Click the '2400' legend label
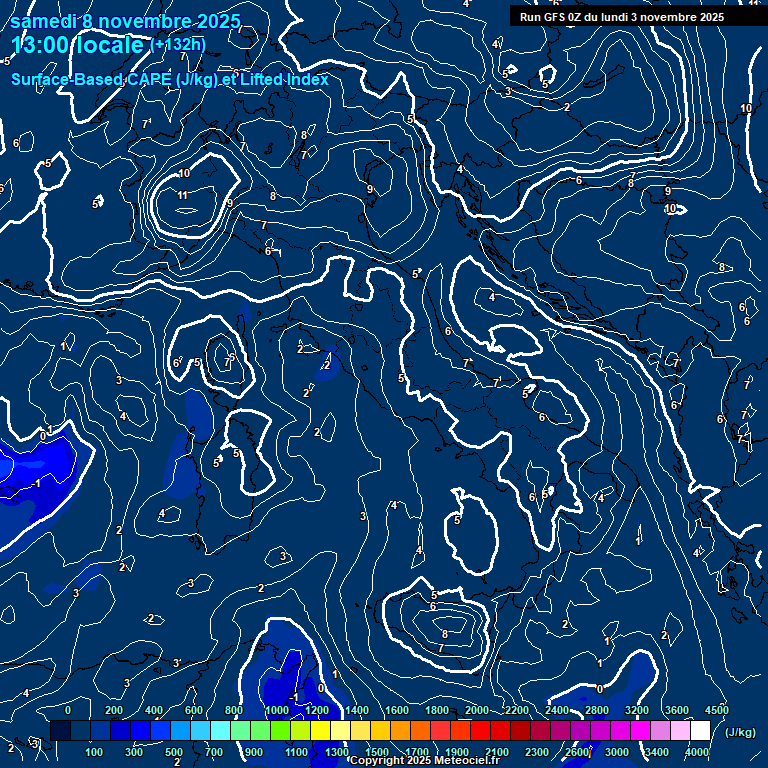768x768 pixels. click(557, 710)
